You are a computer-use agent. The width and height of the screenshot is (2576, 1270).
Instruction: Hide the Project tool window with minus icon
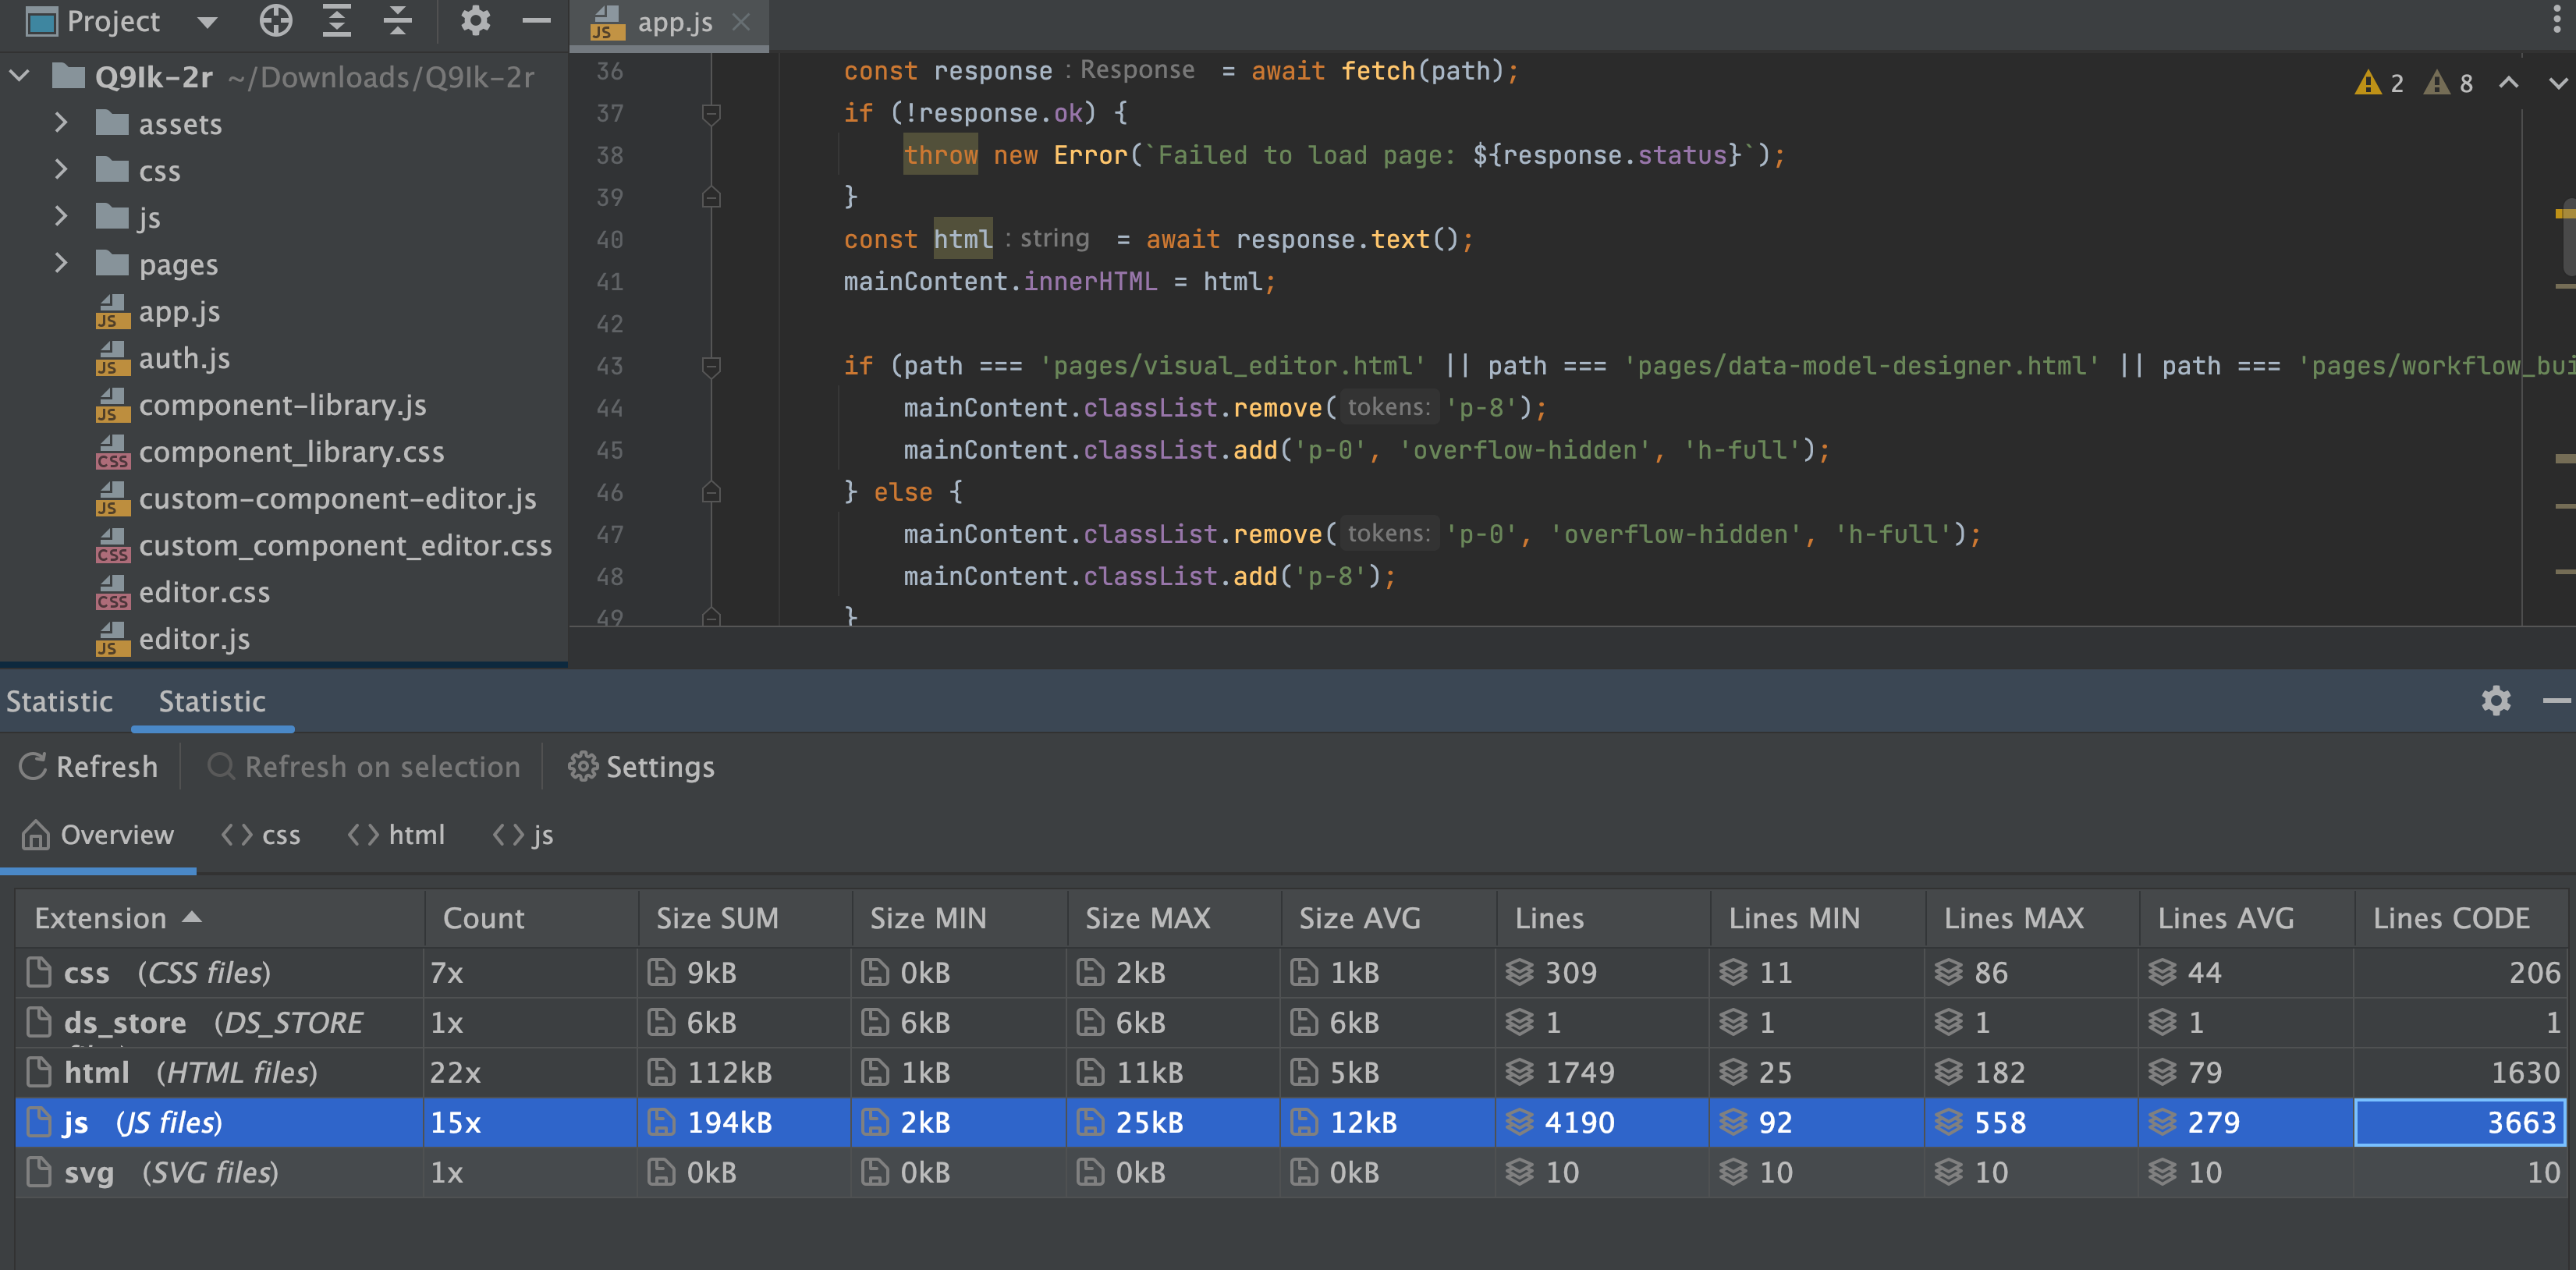click(537, 21)
